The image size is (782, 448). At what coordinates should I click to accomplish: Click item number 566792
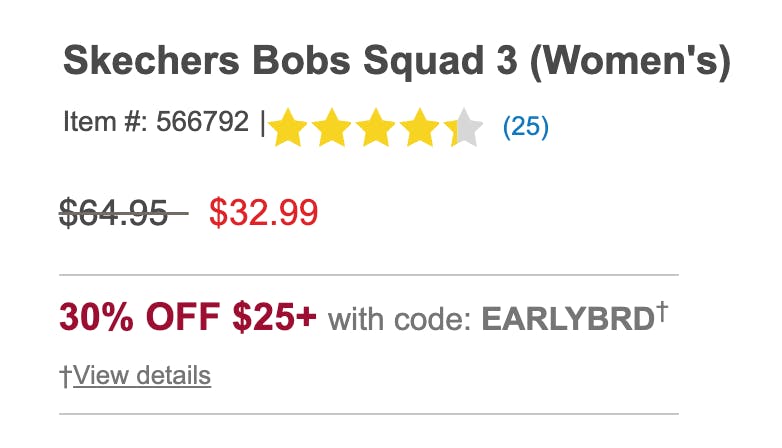pyautogui.click(x=202, y=122)
